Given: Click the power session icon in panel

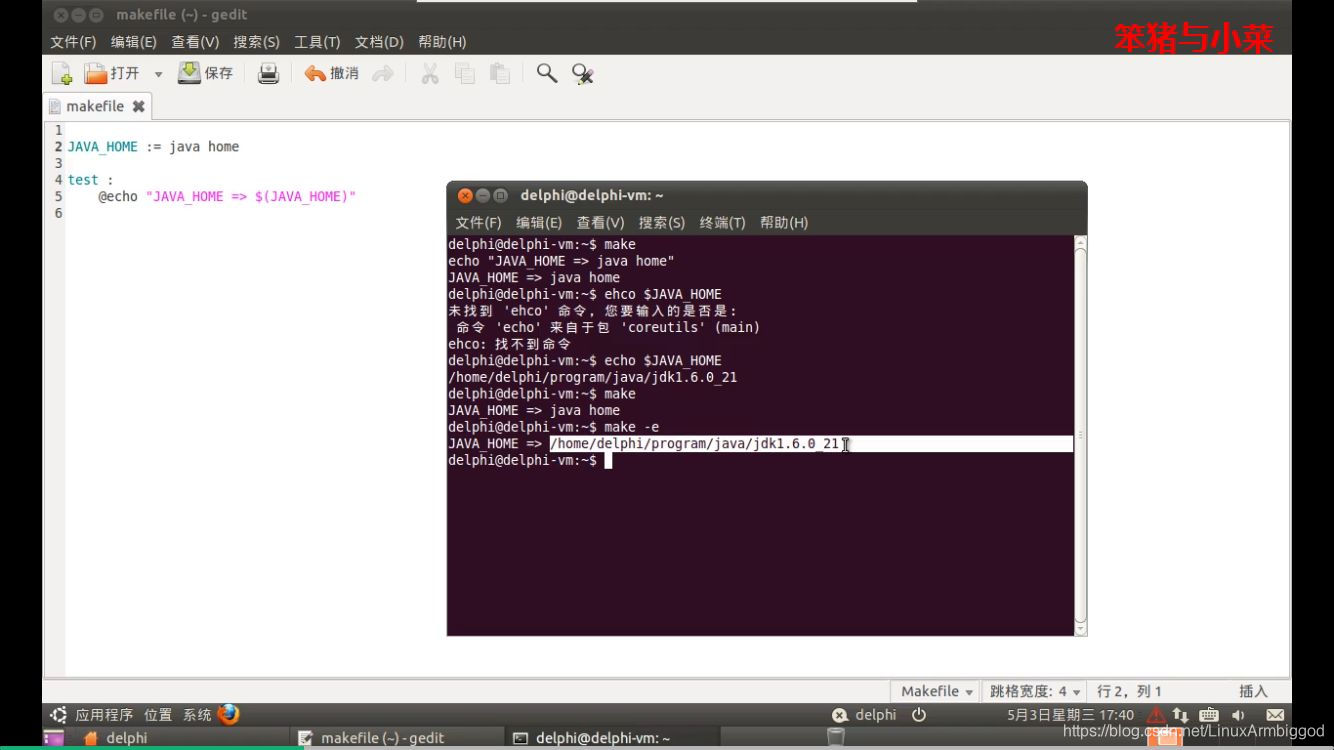Looking at the screenshot, I should pos(919,715).
